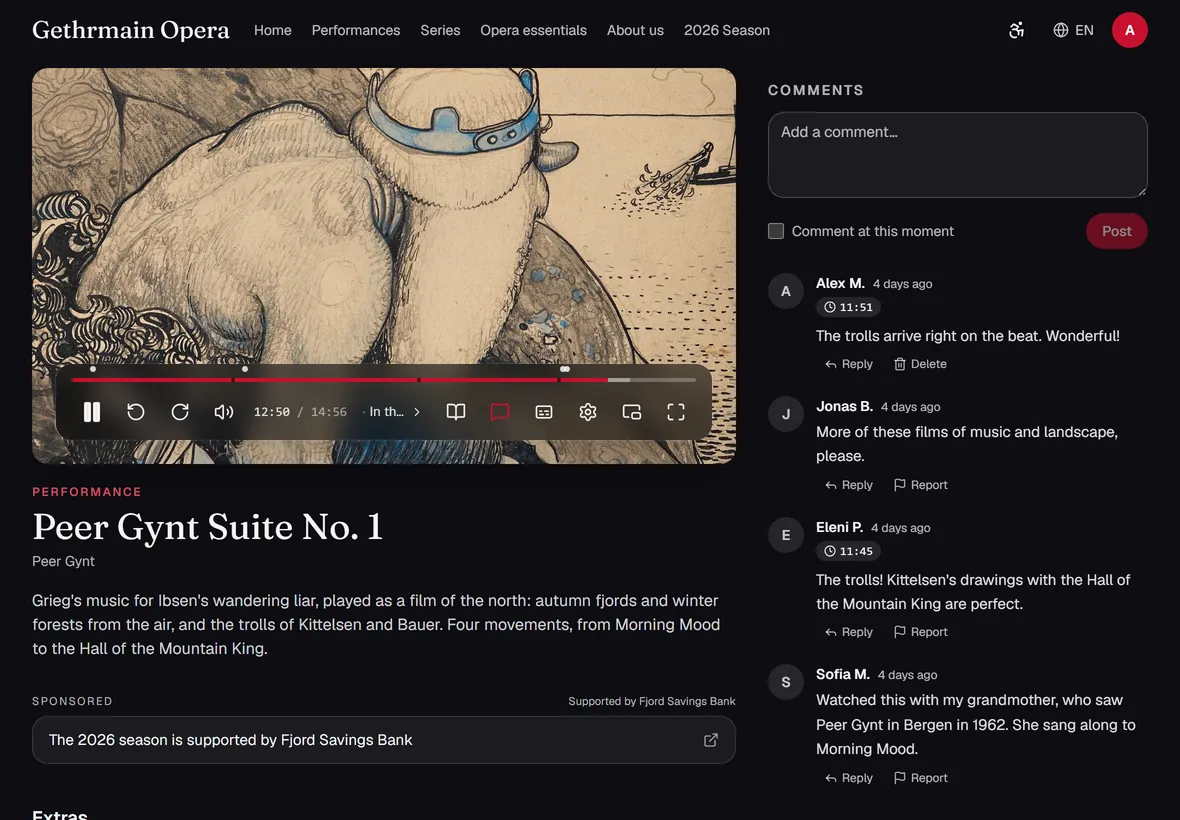Image resolution: width=1180 pixels, height=820 pixels.
Task: Open the EN language selector
Action: pos(1073,30)
